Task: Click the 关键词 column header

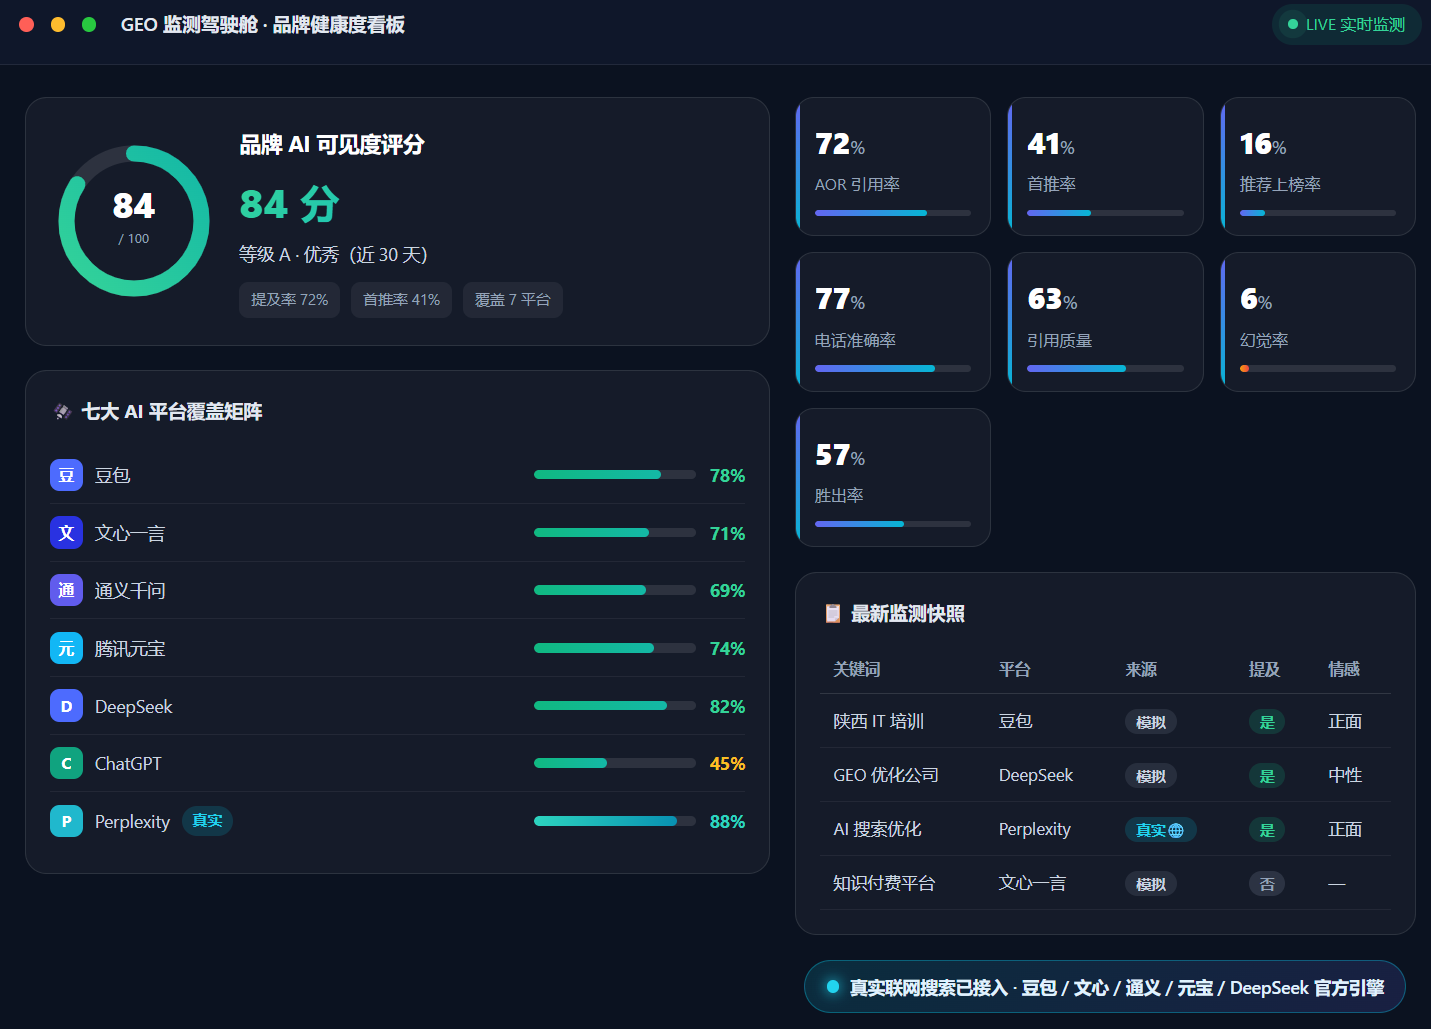Action: (x=857, y=669)
